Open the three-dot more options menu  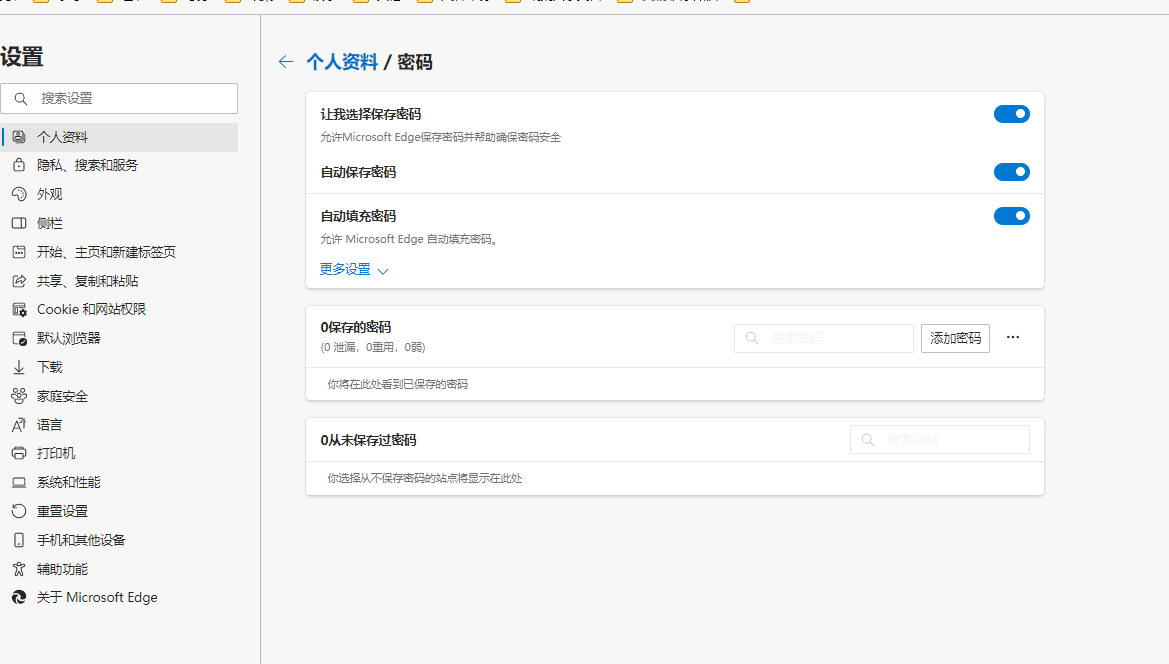pyautogui.click(x=1012, y=338)
